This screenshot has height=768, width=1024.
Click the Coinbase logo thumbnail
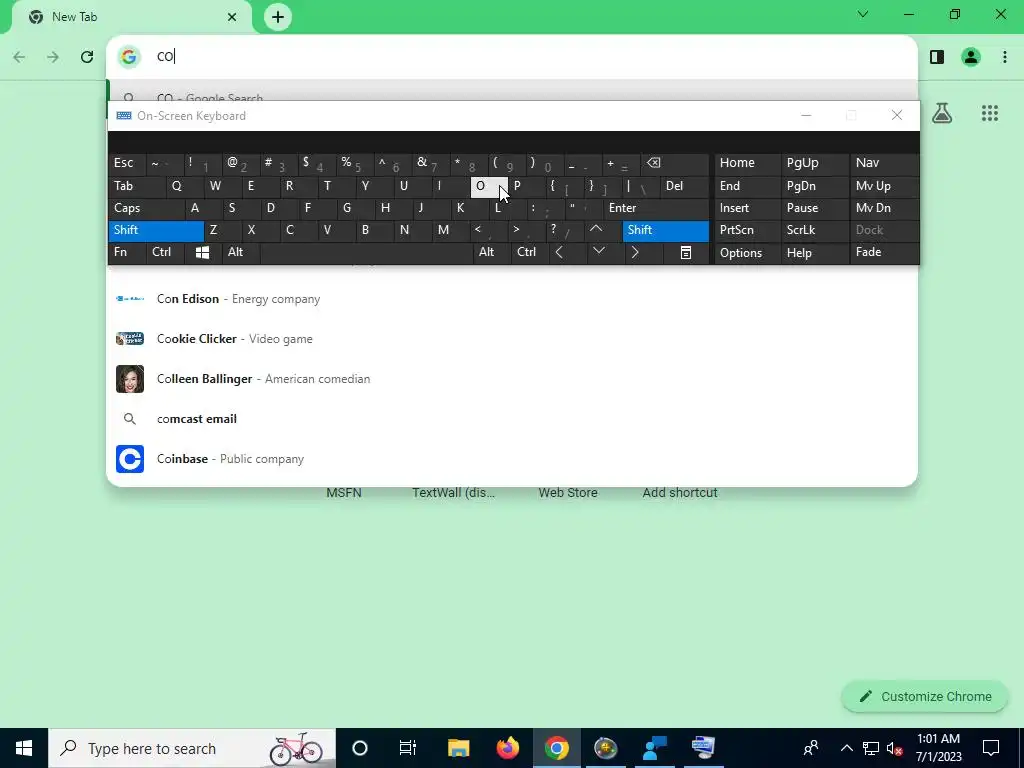(x=130, y=458)
